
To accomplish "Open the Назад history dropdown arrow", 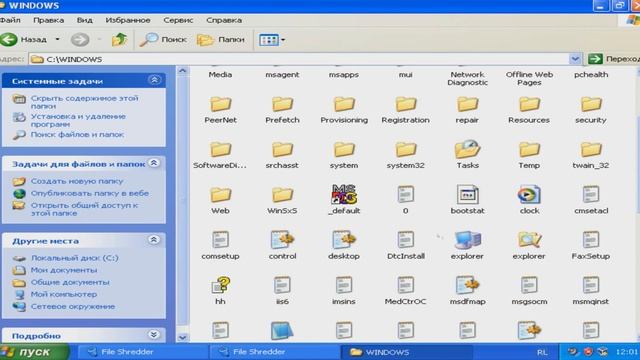I will 58,40.
